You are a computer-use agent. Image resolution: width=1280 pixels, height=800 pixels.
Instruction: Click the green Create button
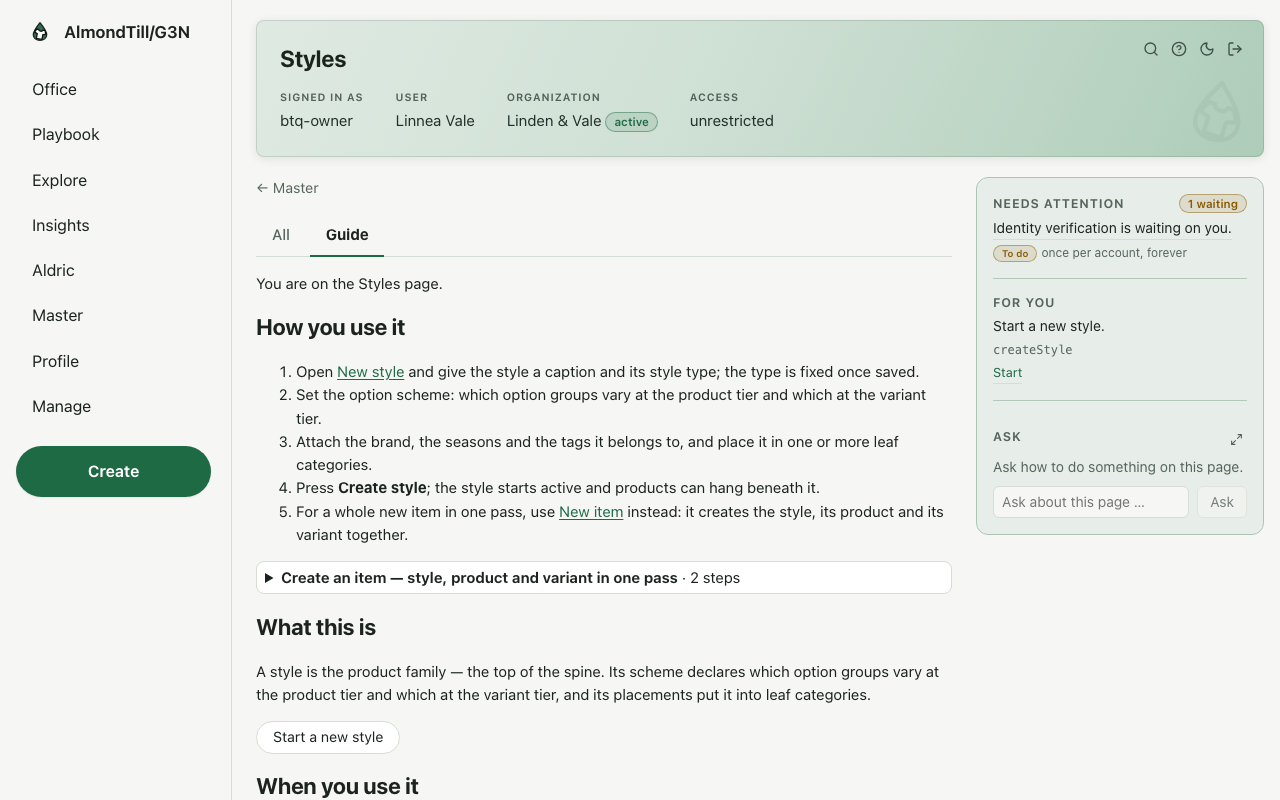coord(113,471)
